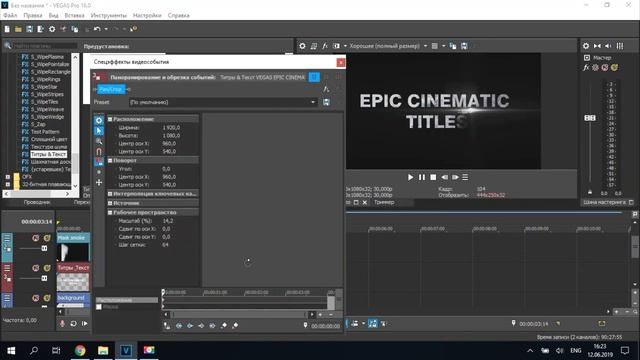Viewport: 640px width, 360px height.
Task: Save the Pan/Crop preset with the disk icon
Action: (326, 102)
